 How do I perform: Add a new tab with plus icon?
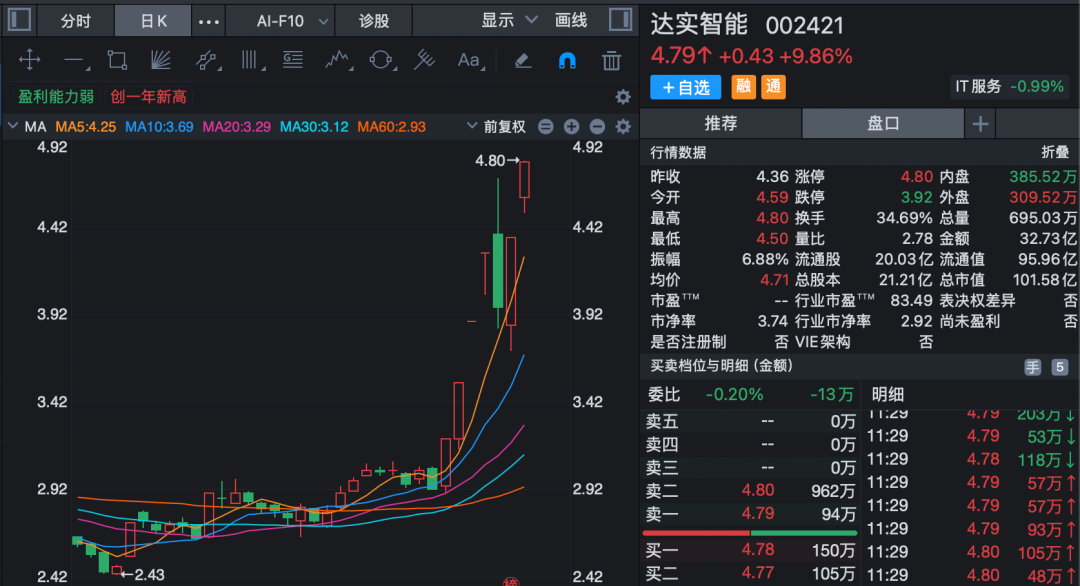click(980, 124)
